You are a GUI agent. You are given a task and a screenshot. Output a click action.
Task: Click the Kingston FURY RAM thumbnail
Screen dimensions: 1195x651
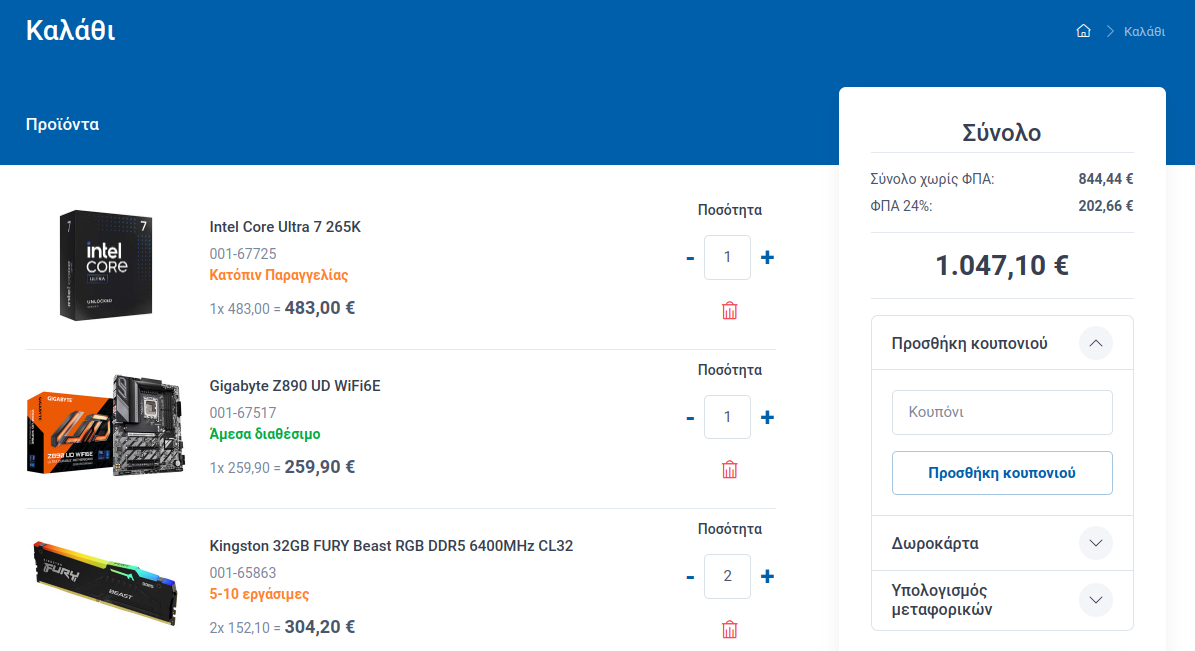[106, 583]
